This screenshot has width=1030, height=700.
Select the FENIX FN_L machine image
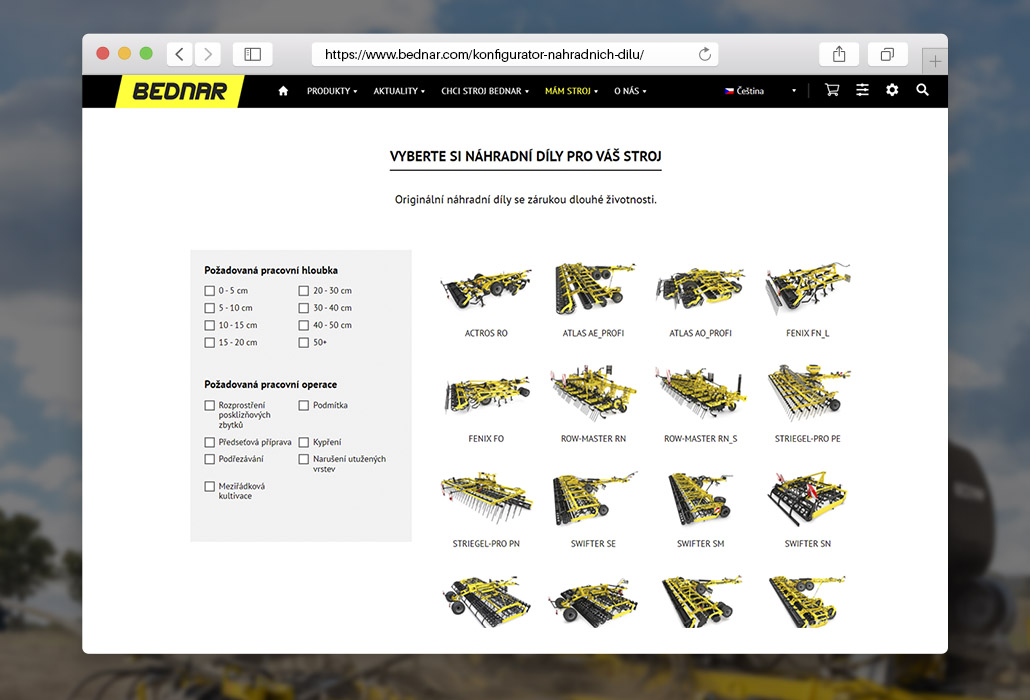pos(807,288)
